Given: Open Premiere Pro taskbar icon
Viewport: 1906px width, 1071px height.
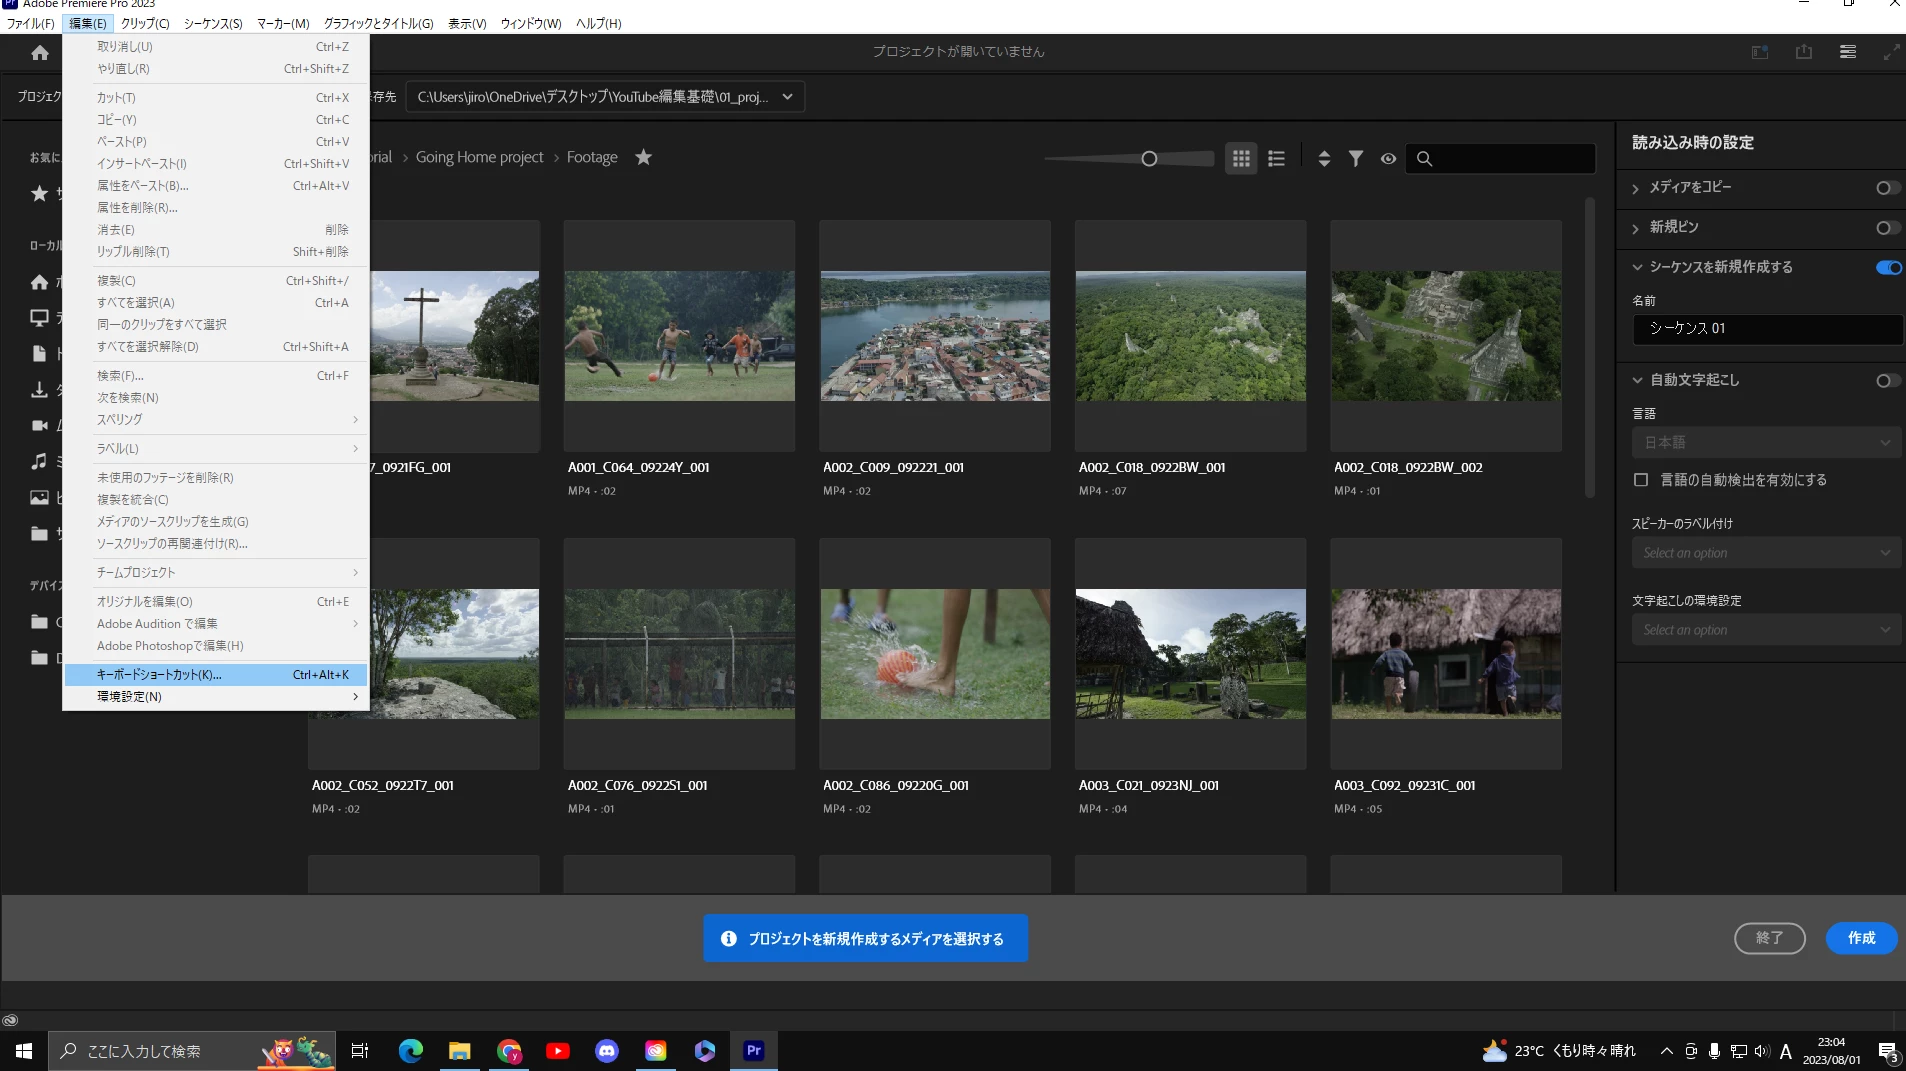Looking at the screenshot, I should pyautogui.click(x=754, y=1051).
